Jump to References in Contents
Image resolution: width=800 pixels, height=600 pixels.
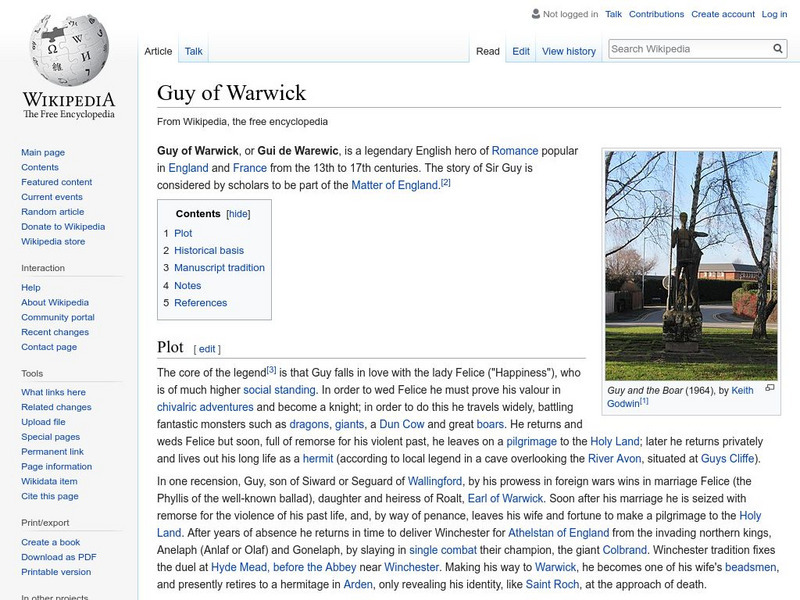point(201,303)
